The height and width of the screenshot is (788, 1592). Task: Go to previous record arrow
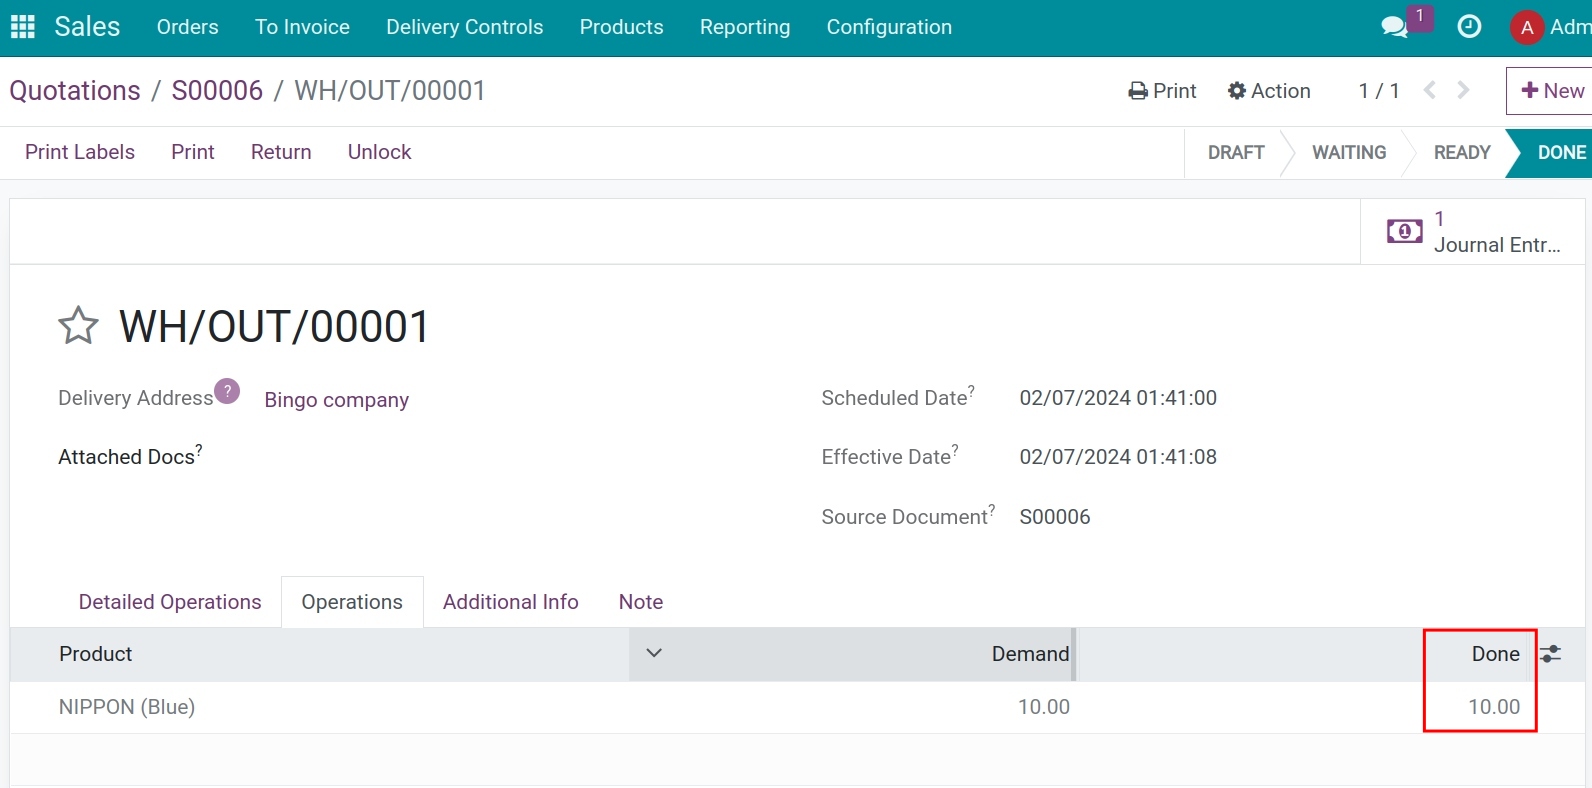pos(1430,91)
